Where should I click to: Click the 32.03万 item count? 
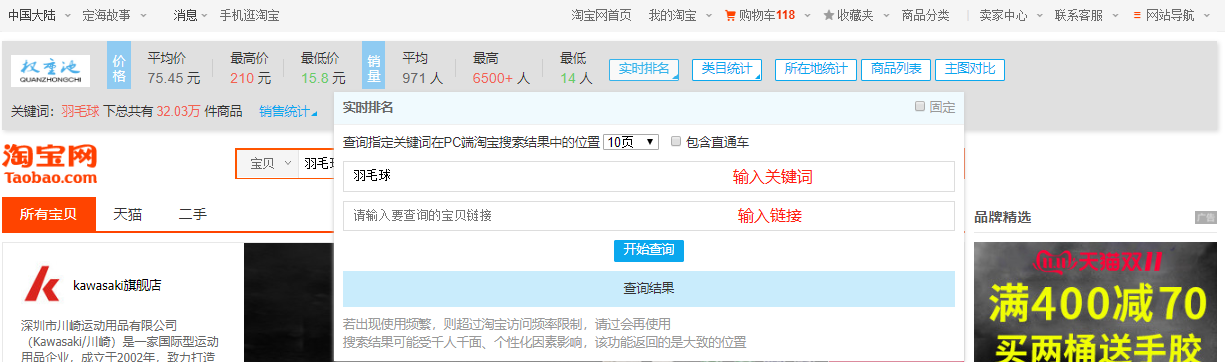pos(178,112)
